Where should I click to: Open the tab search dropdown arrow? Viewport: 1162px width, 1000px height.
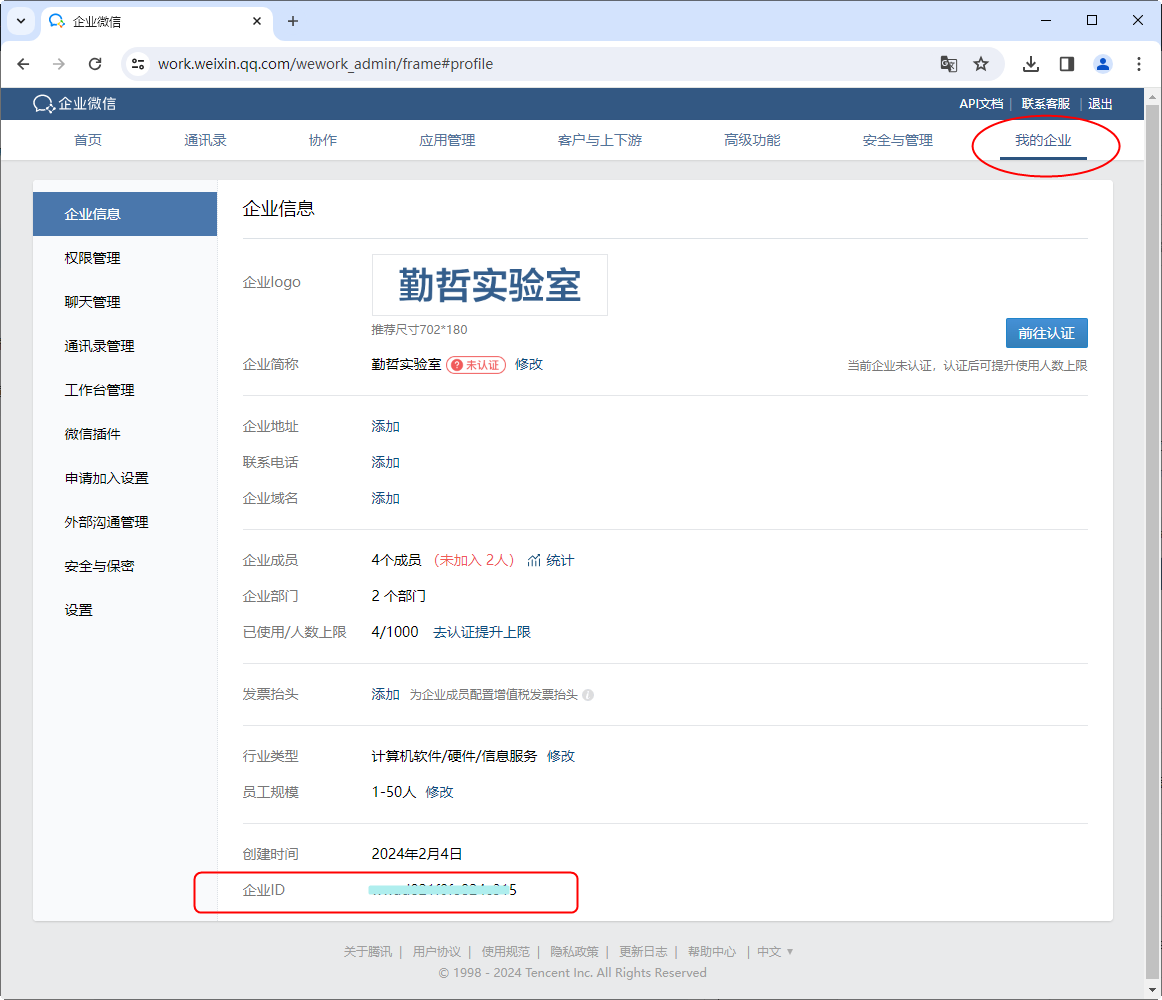click(x=20, y=21)
